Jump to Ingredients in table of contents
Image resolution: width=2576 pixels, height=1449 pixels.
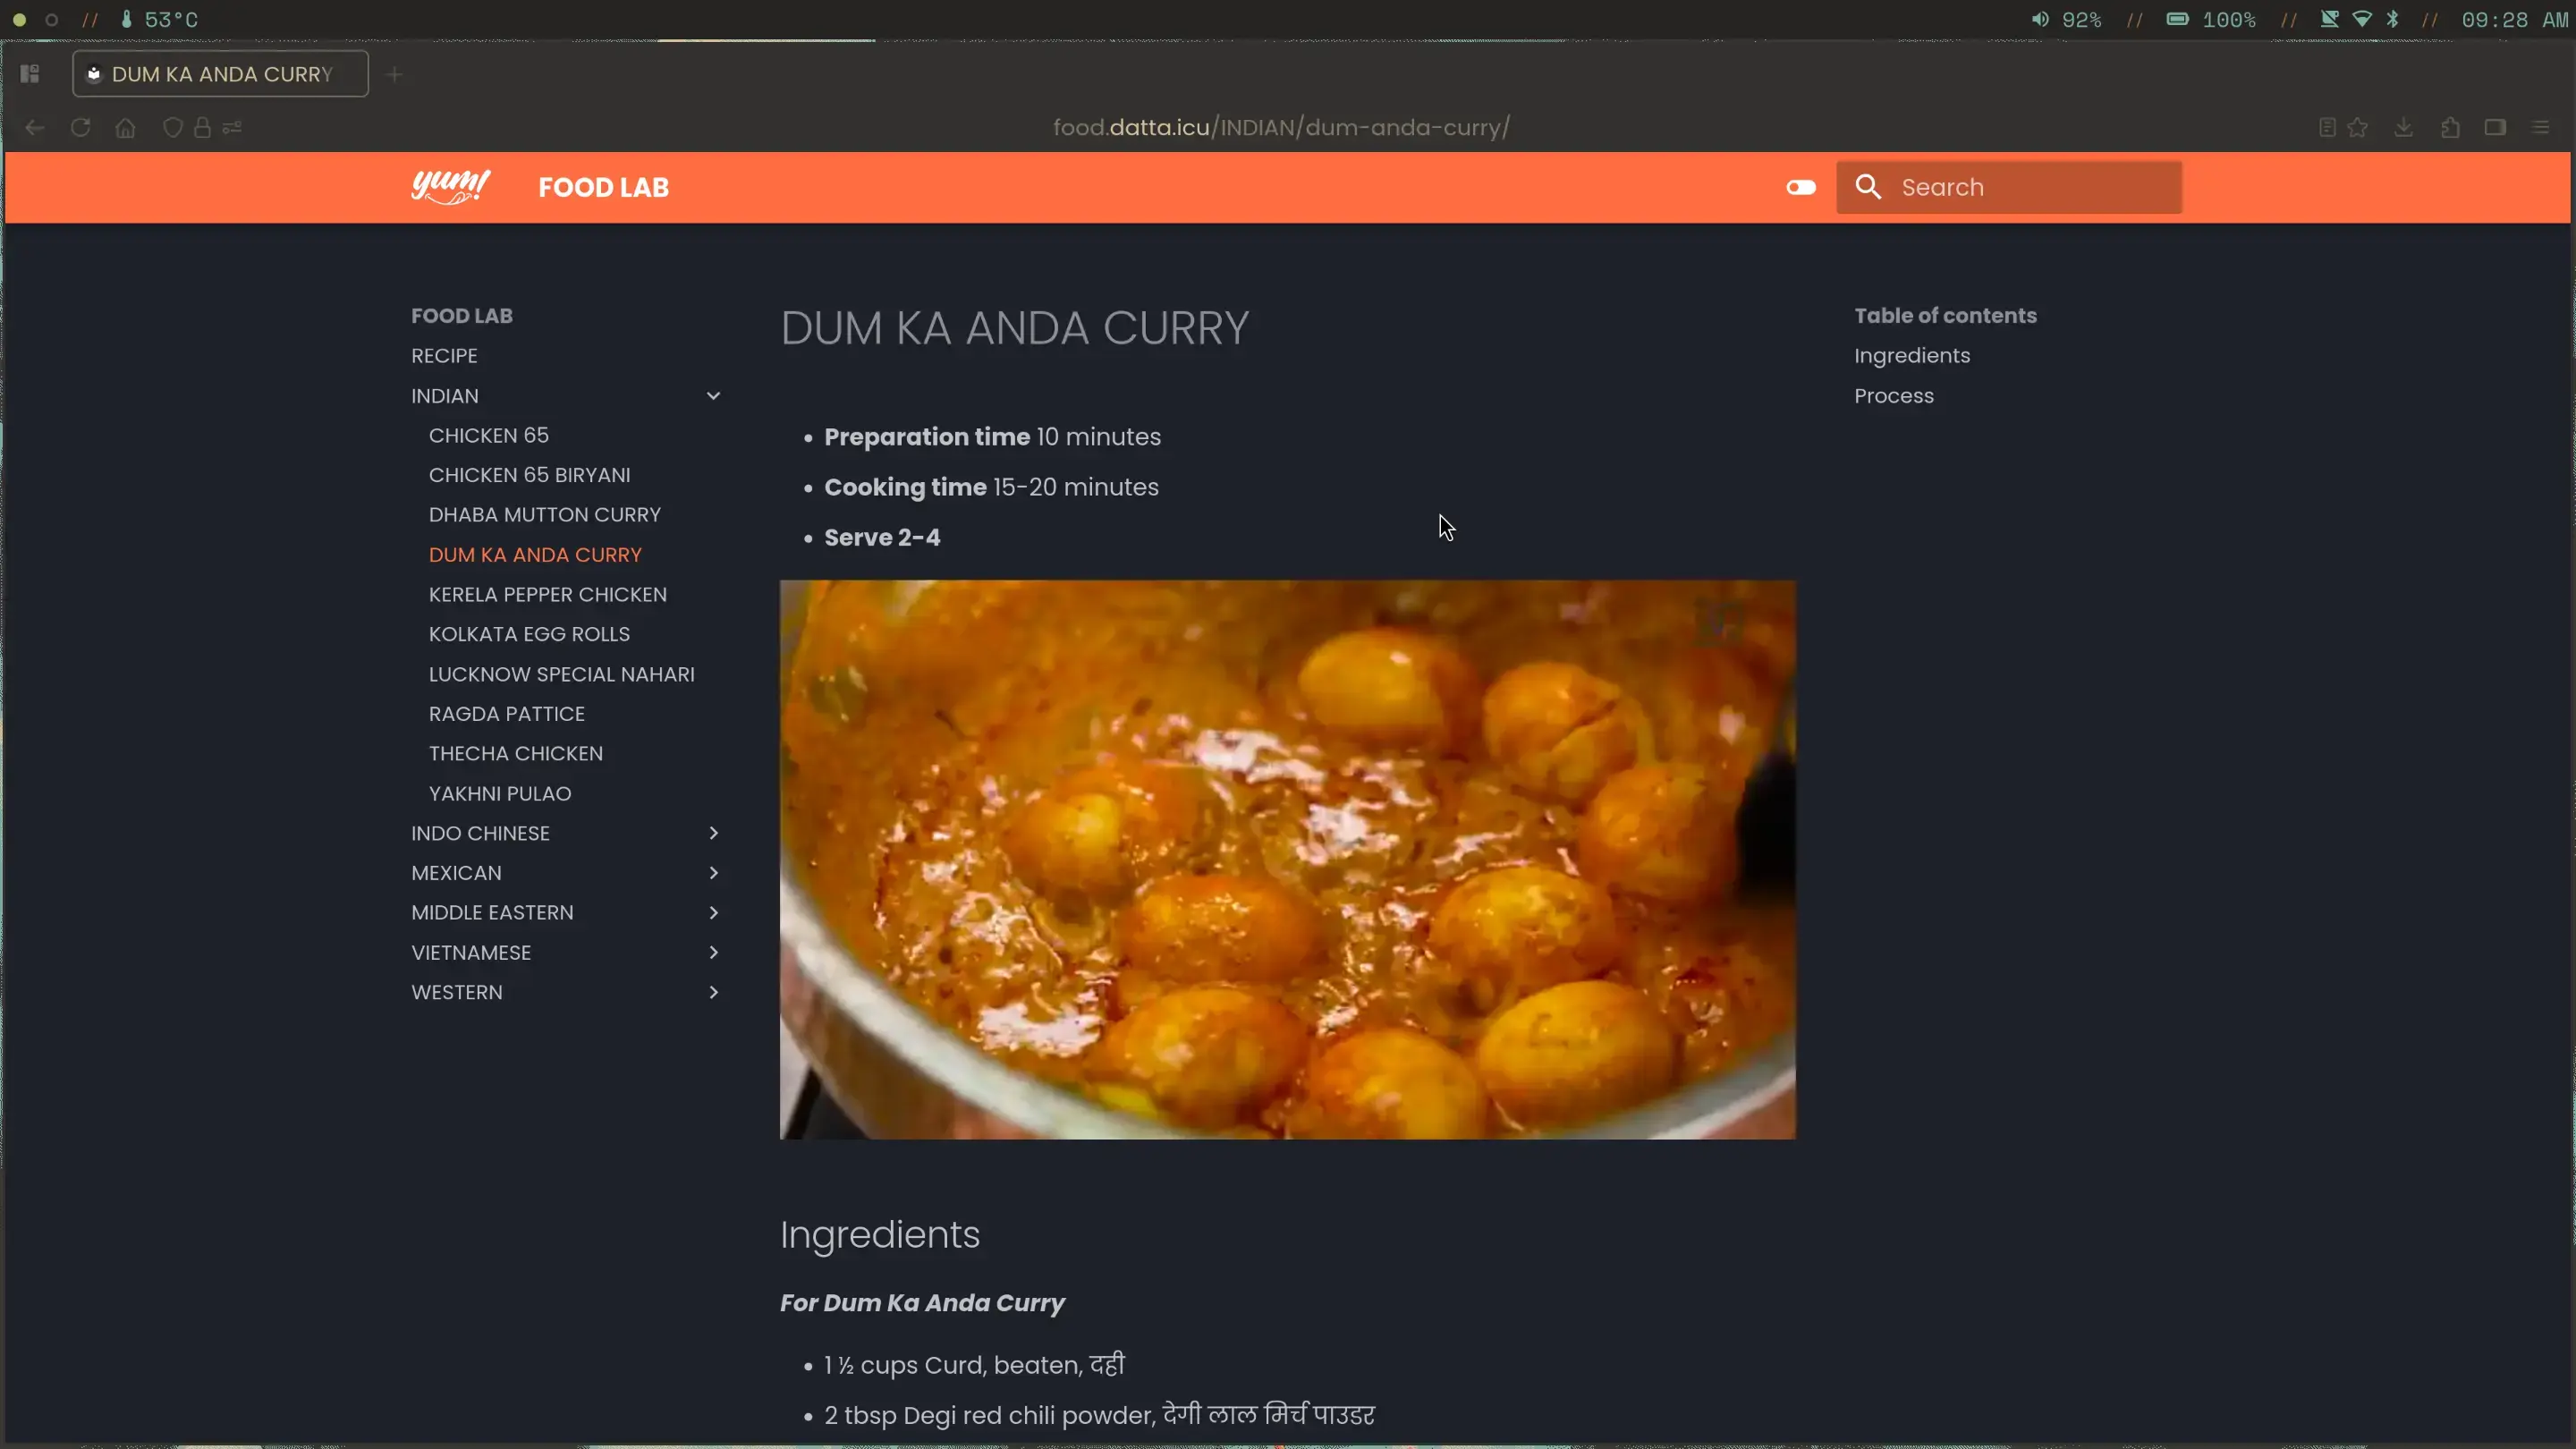[1911, 356]
